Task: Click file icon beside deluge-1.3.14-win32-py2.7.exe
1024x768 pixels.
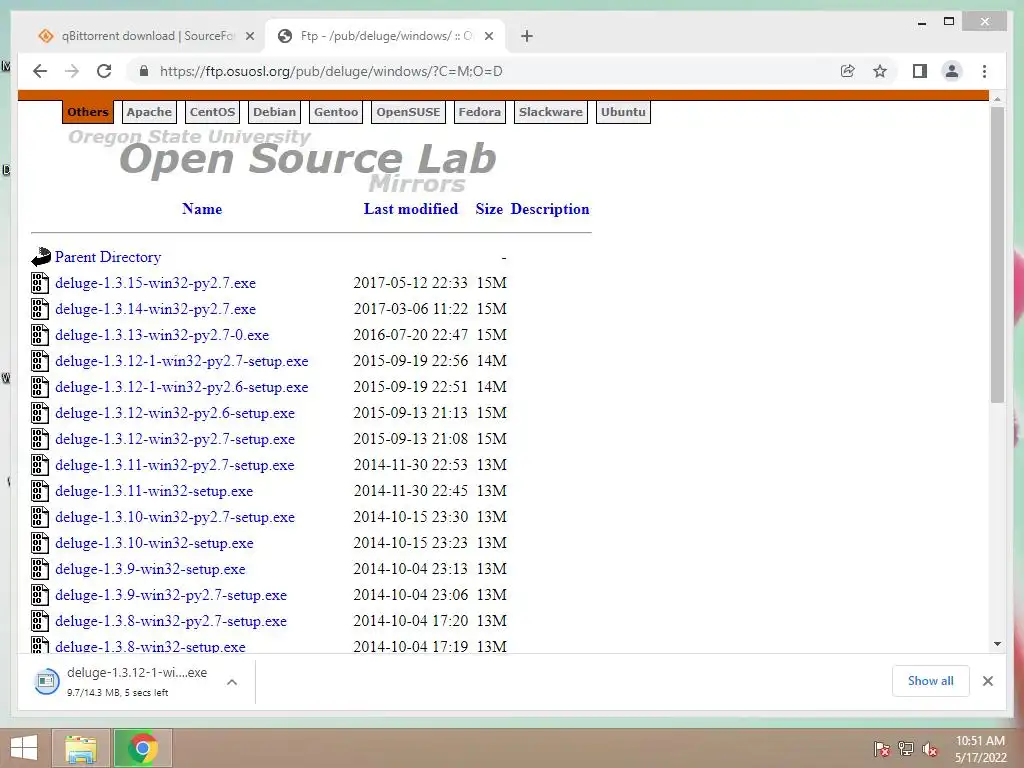Action: click(x=40, y=309)
